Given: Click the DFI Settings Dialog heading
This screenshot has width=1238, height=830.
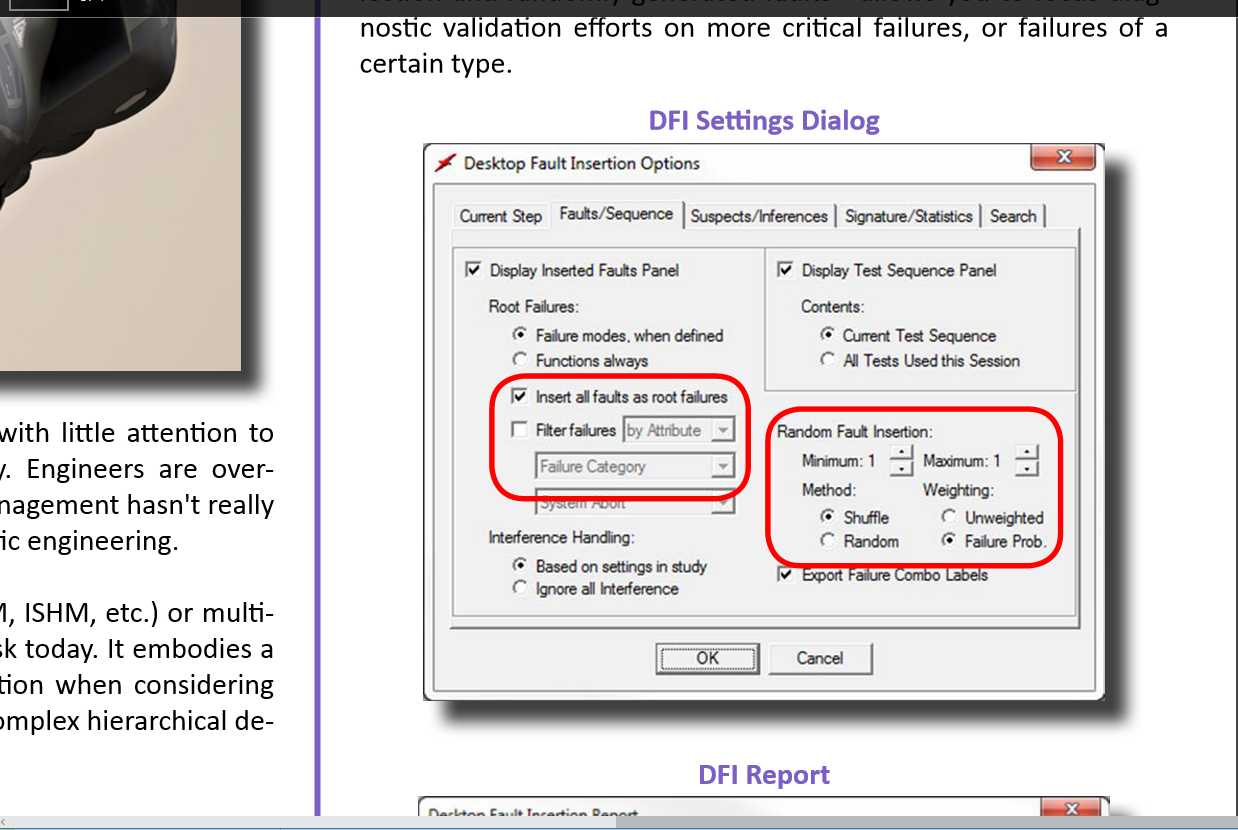Looking at the screenshot, I should pos(764,120).
